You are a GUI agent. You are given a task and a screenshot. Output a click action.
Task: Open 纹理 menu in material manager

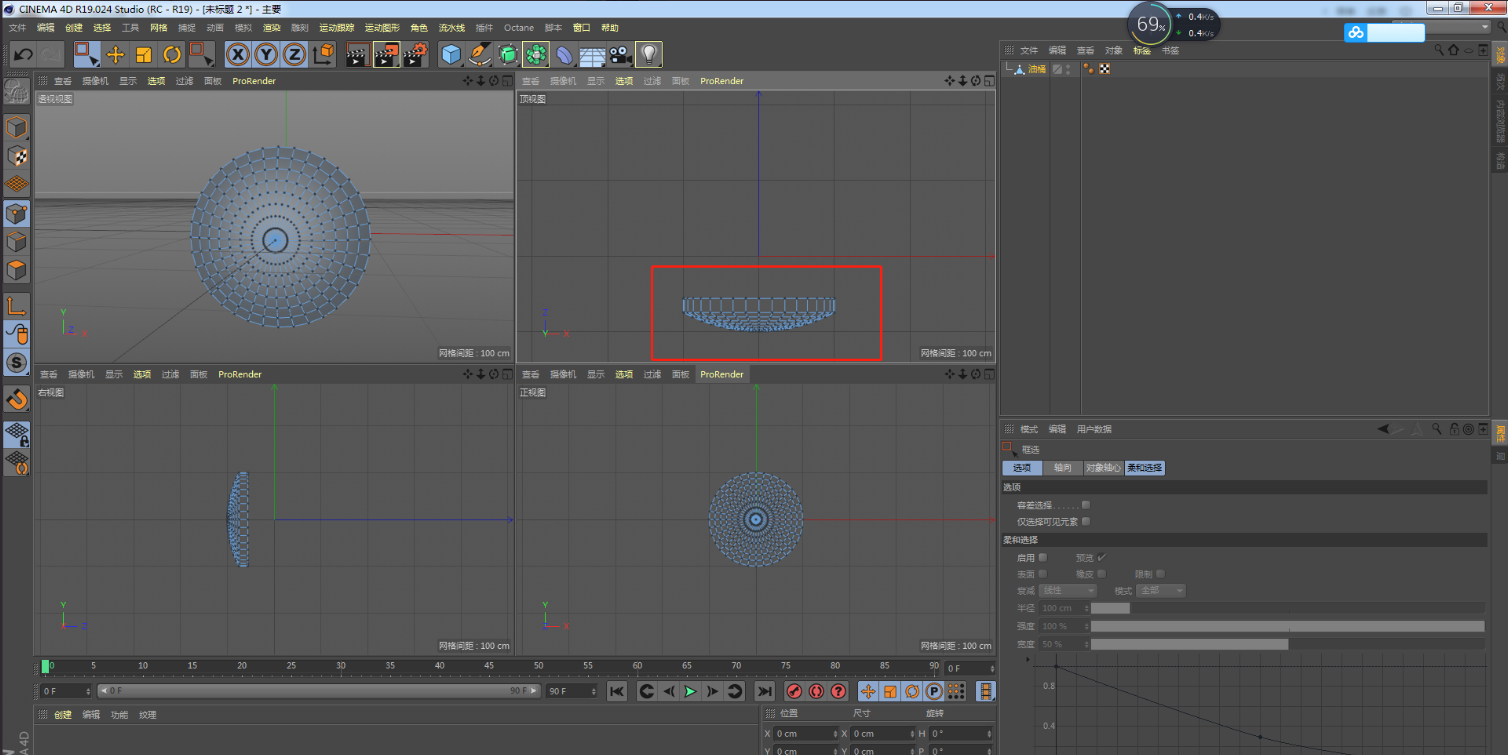point(148,715)
